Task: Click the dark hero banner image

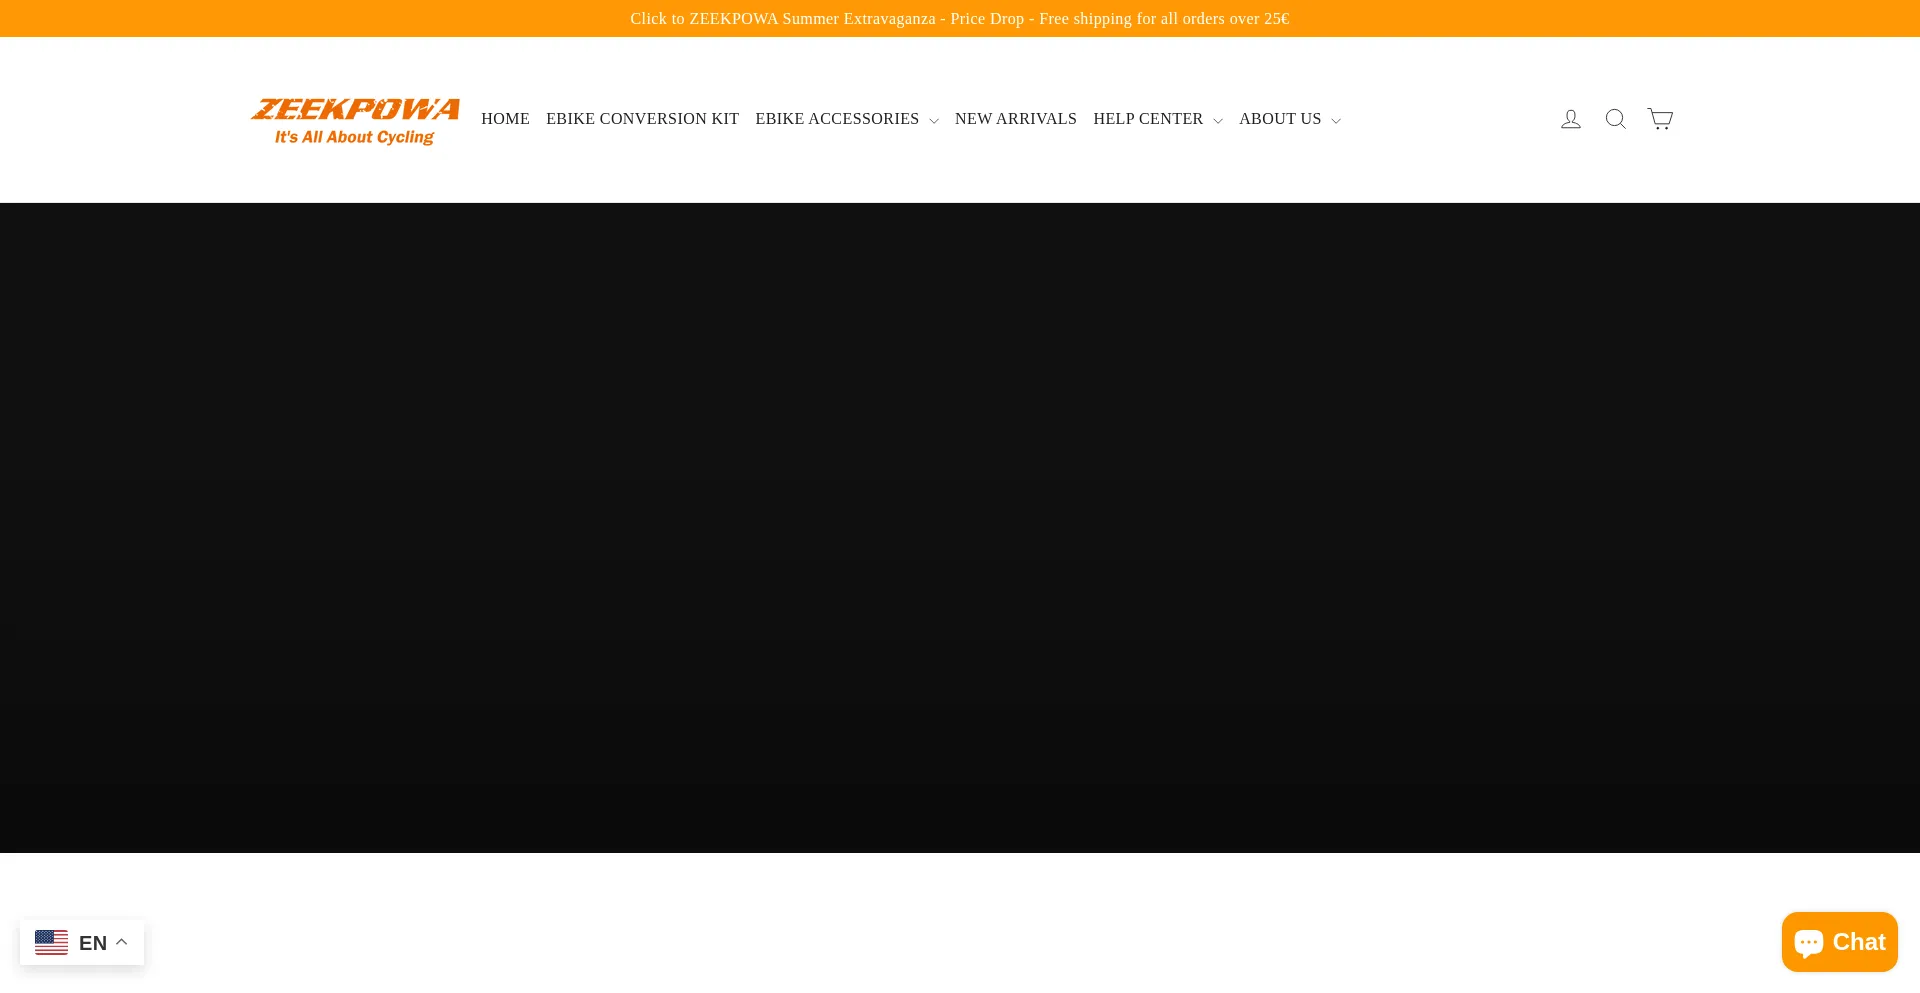Action: coord(960,528)
